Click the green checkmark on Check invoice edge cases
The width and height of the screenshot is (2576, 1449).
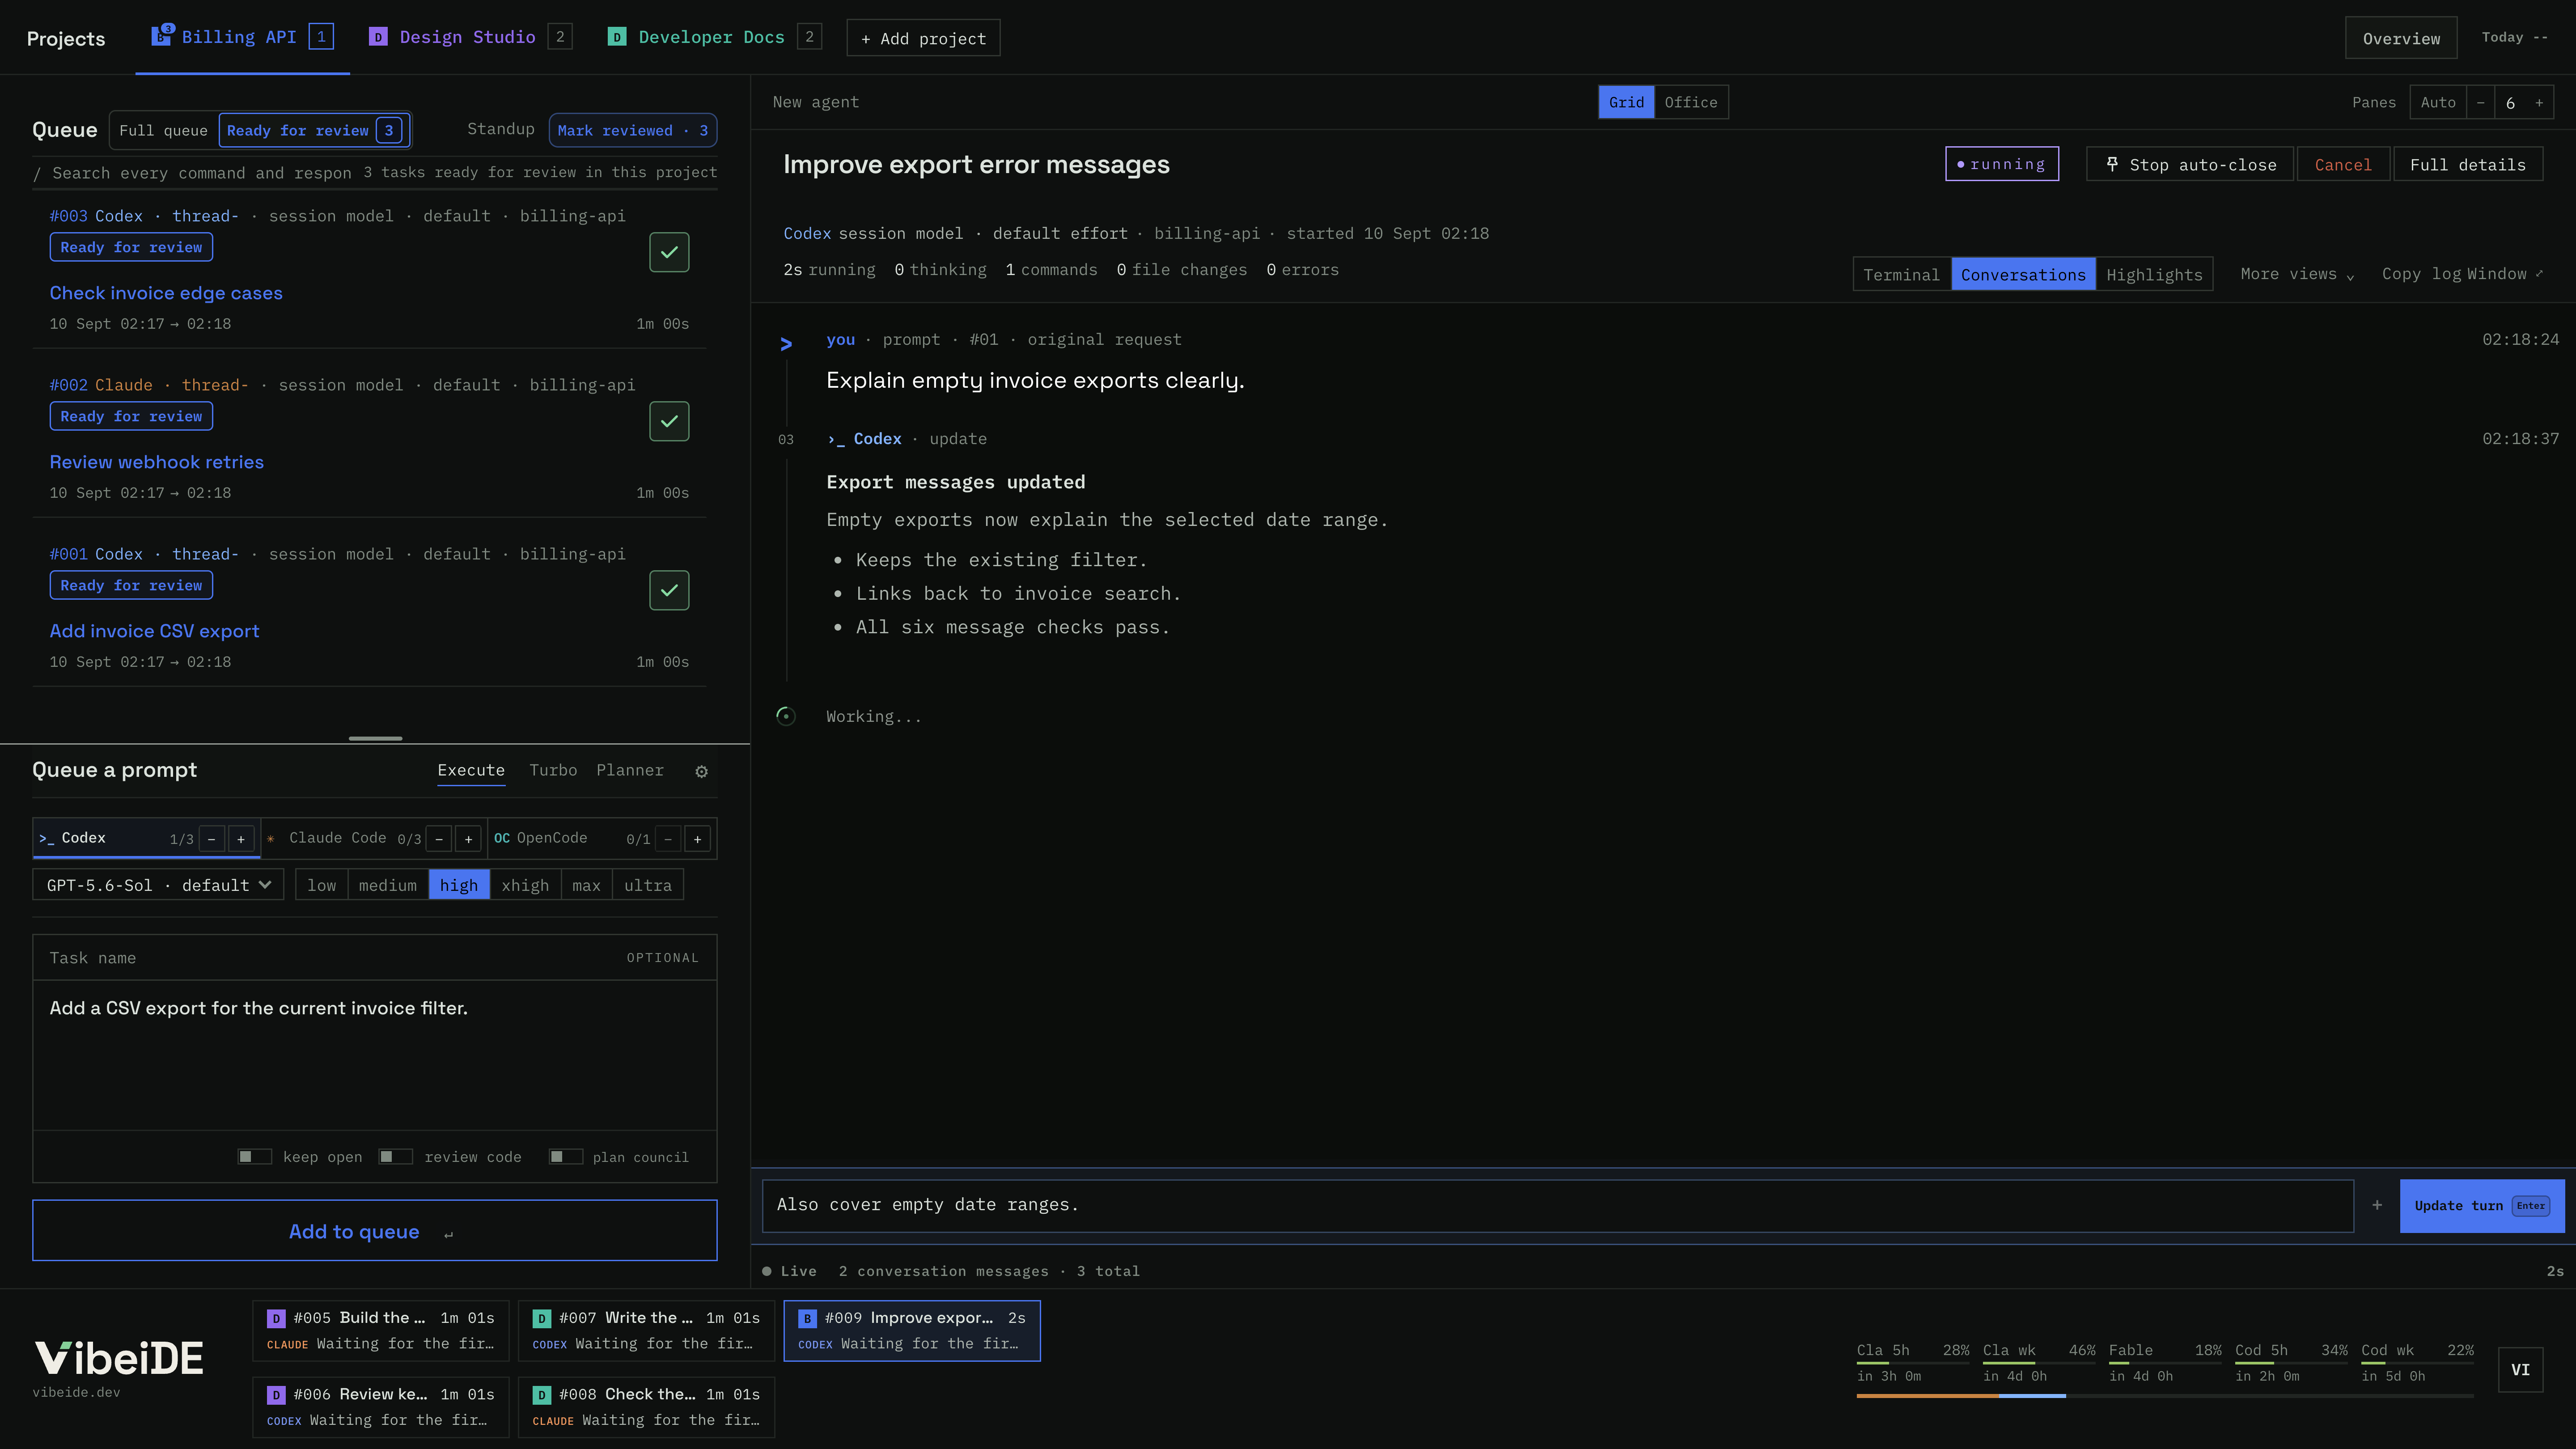(x=669, y=252)
